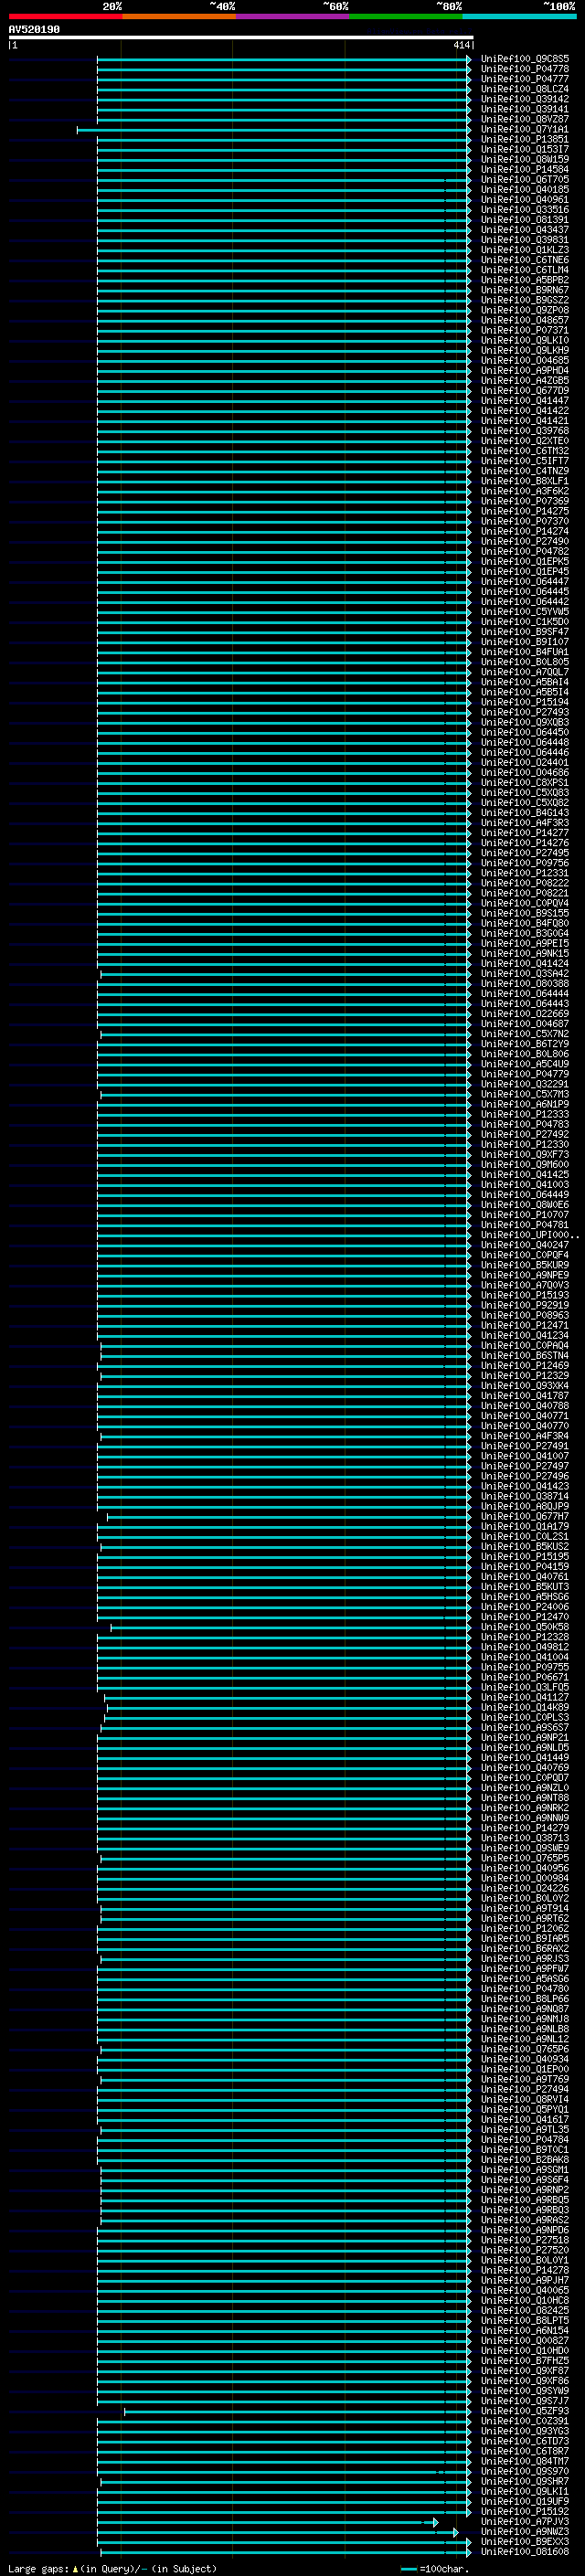Select the UniRef100_Q19UF9 label

[x=524, y=2501]
